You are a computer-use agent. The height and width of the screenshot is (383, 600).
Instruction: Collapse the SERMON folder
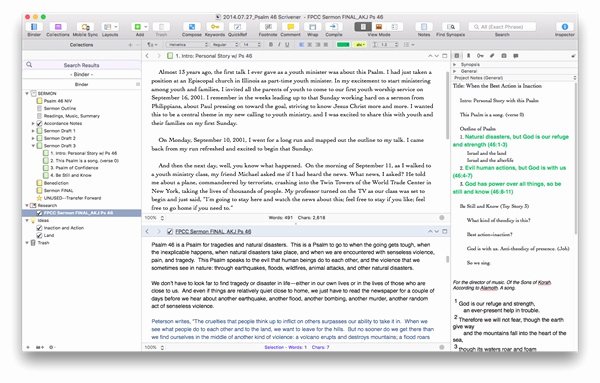tap(27, 93)
